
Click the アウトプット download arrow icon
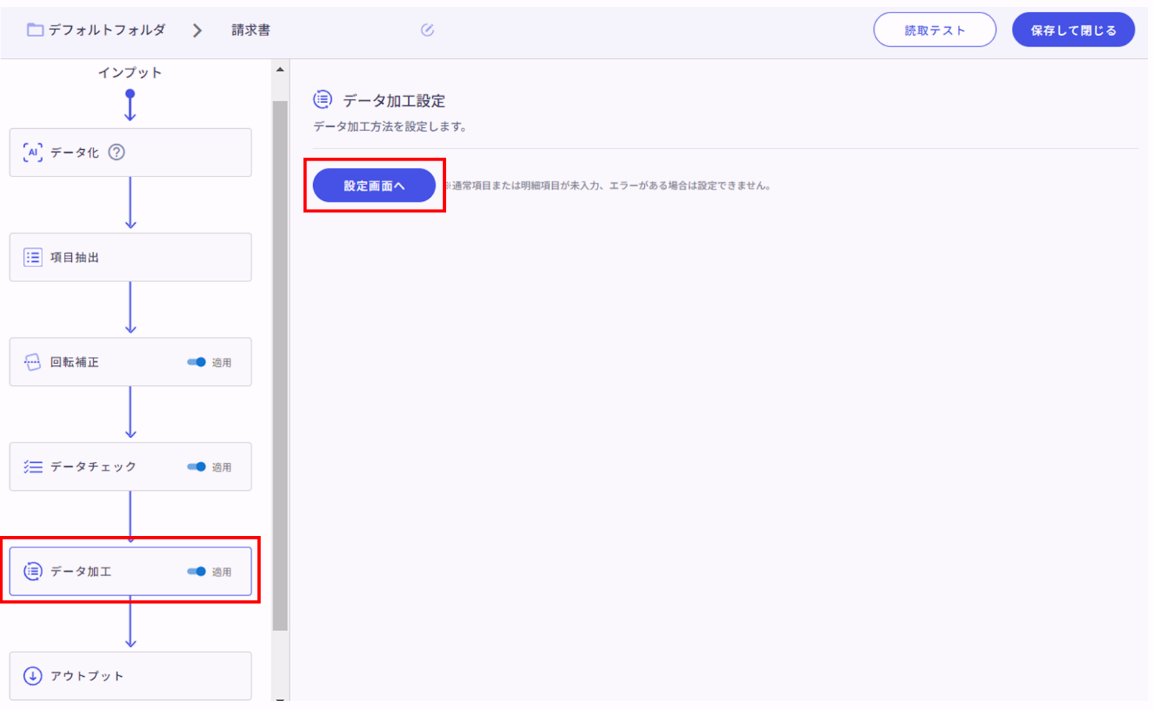[32, 676]
